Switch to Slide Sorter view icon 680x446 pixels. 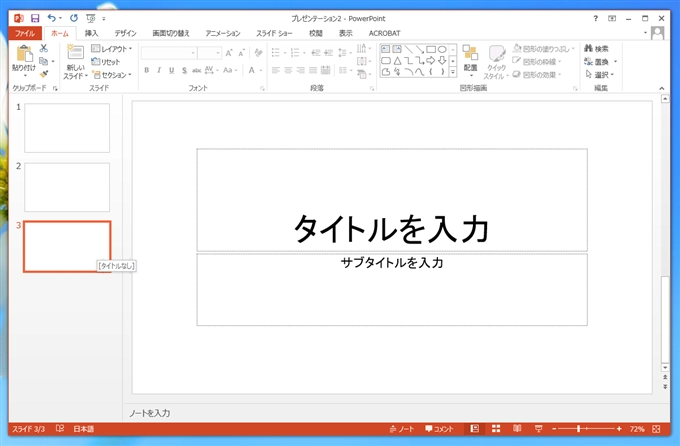click(x=496, y=428)
